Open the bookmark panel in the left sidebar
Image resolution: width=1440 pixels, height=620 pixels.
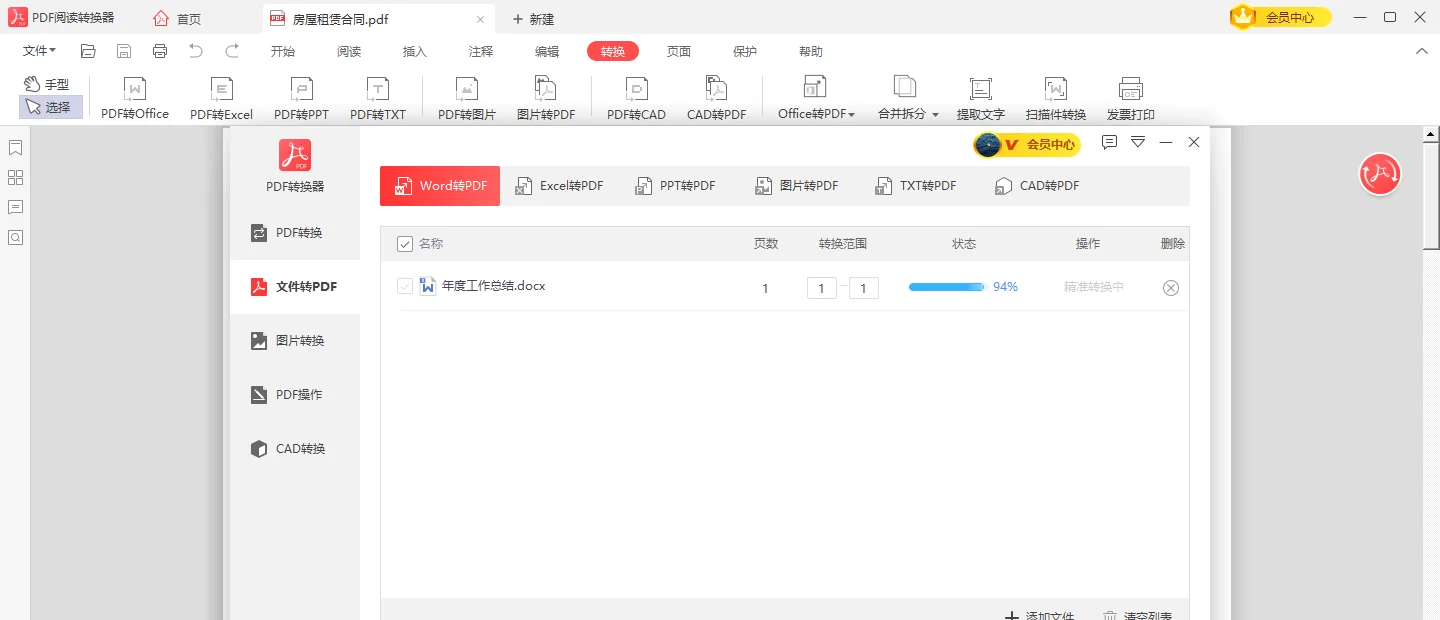15,148
